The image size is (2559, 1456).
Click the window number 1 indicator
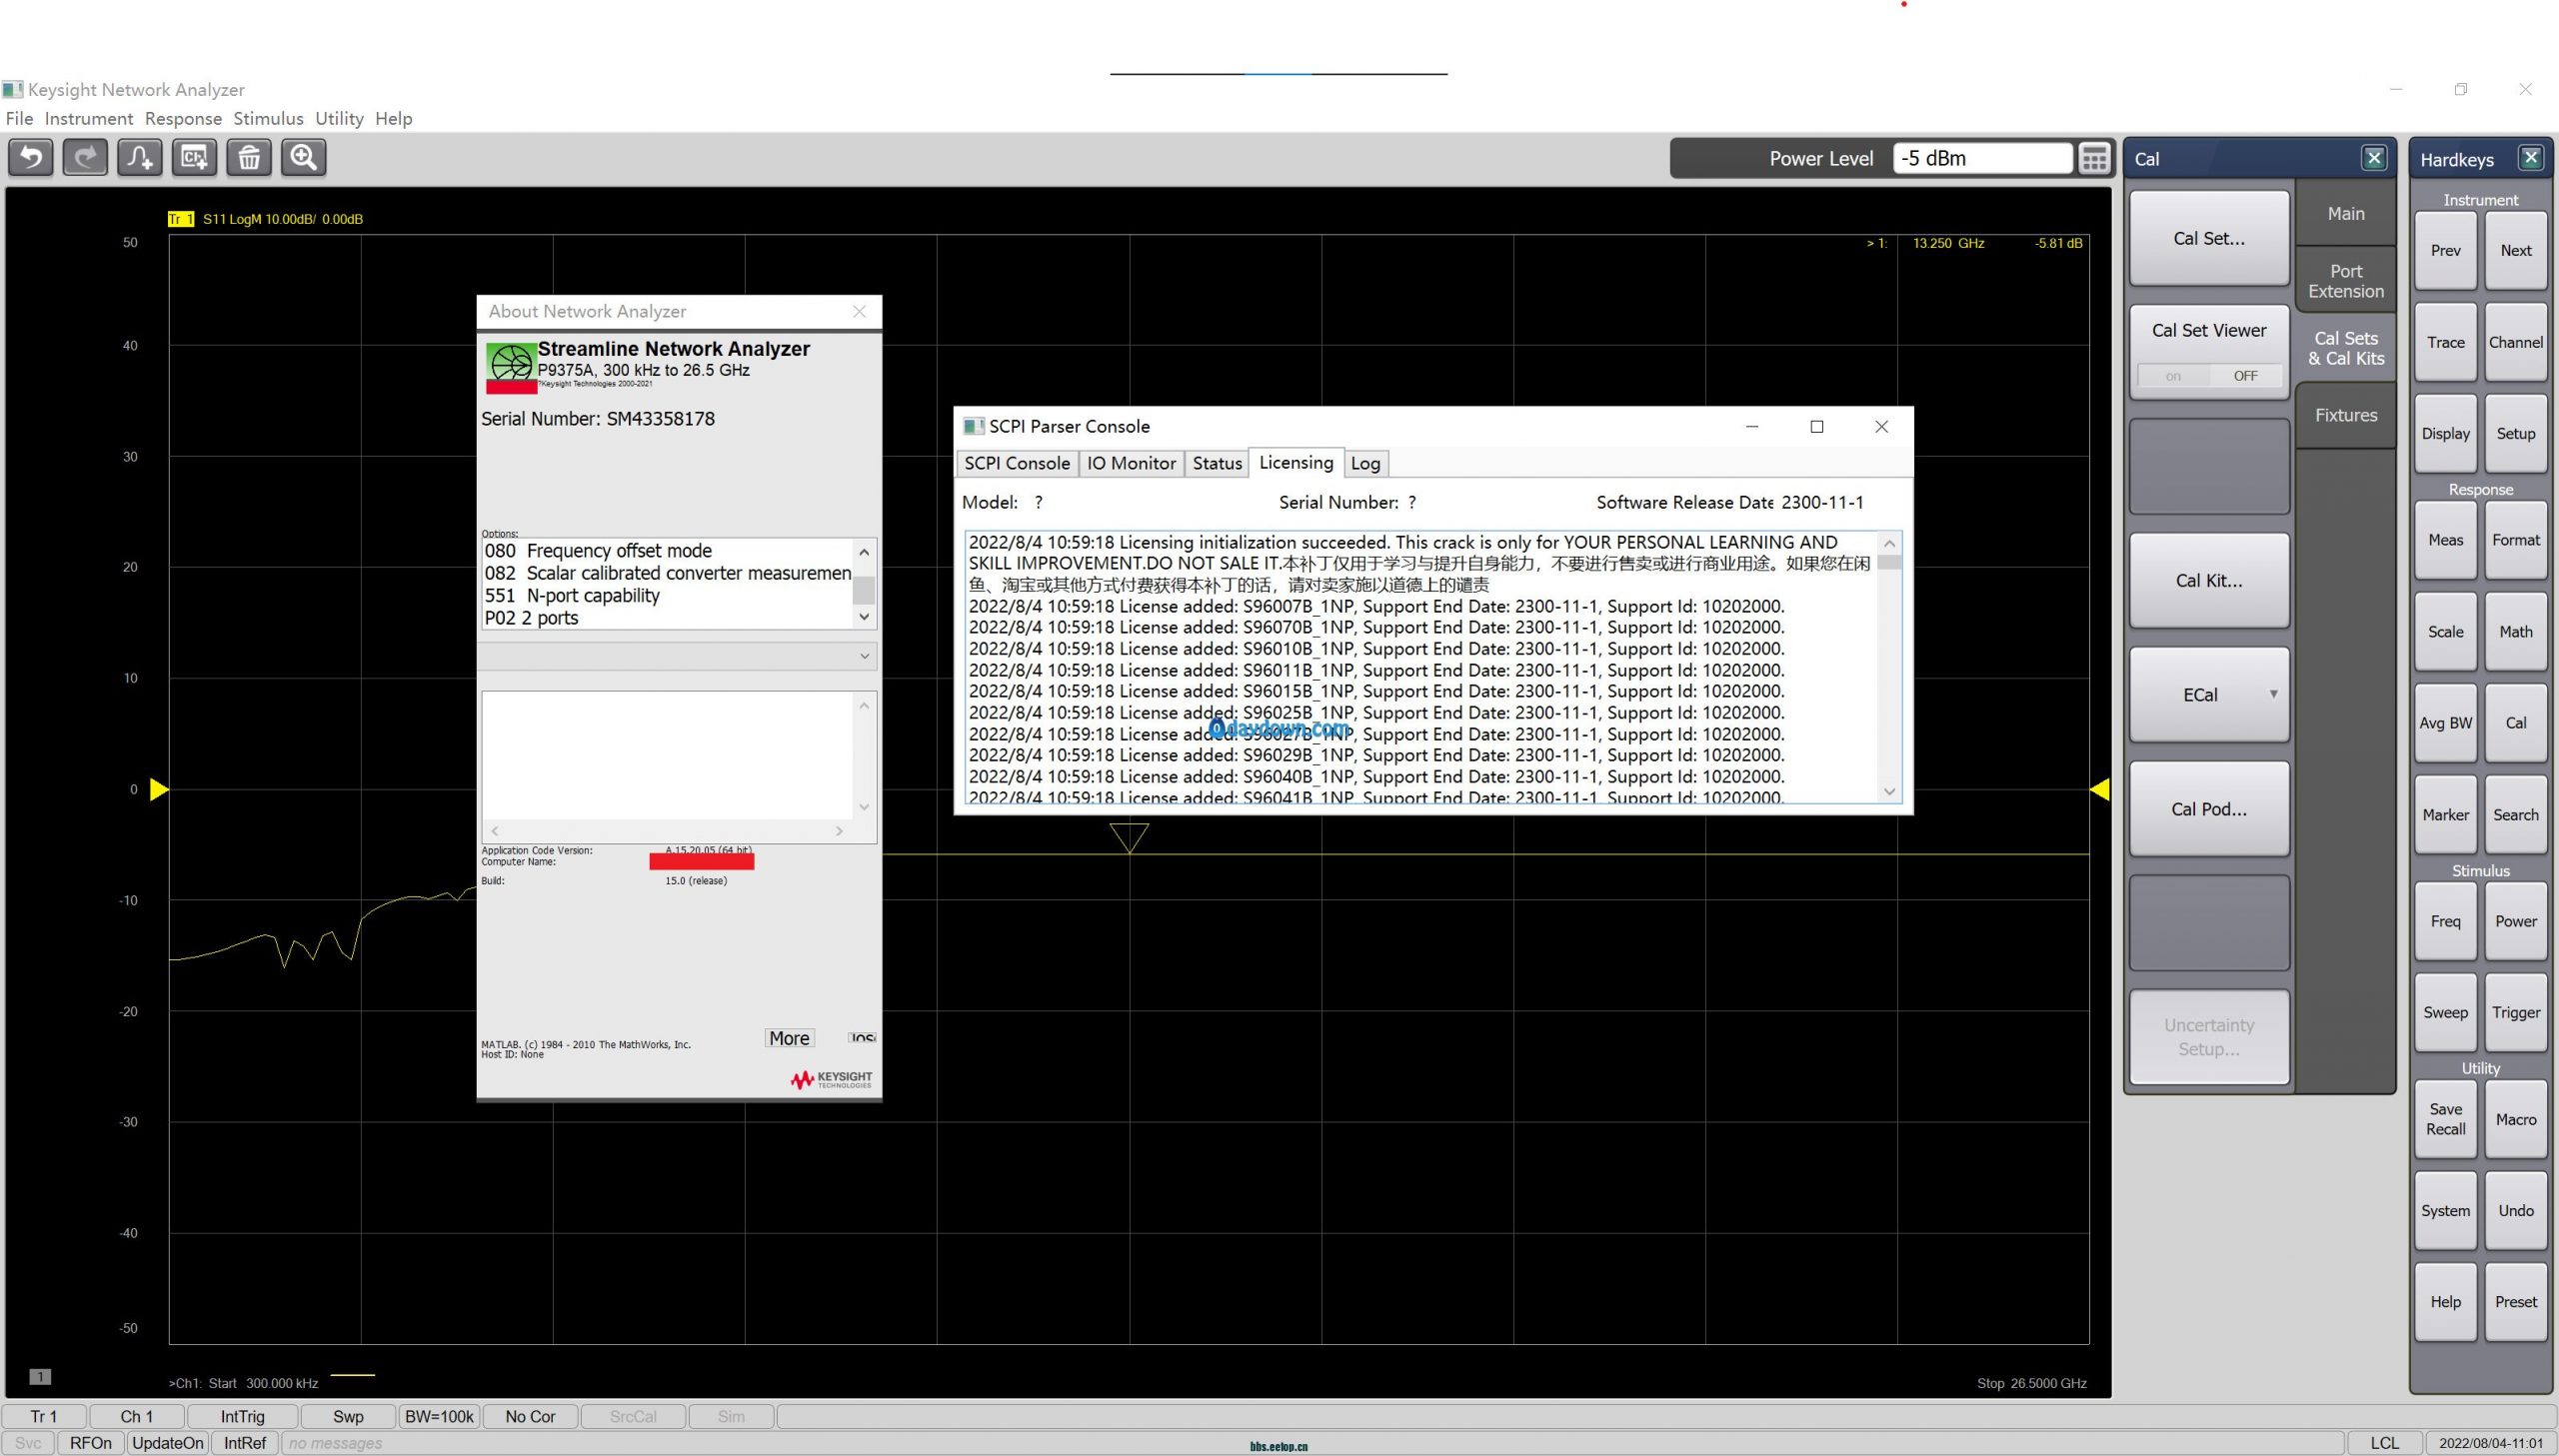tap(40, 1377)
